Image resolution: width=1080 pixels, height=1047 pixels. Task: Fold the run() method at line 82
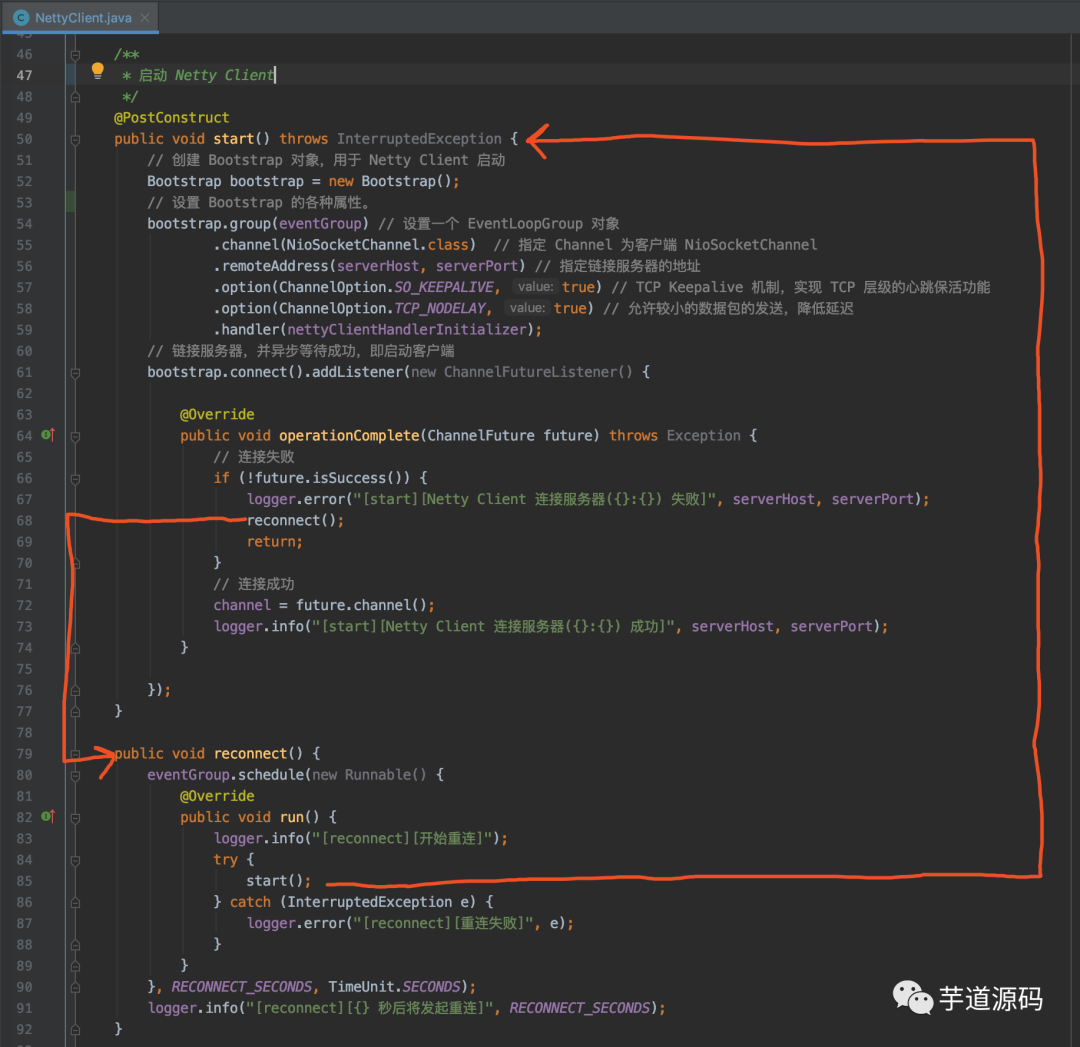coord(75,818)
